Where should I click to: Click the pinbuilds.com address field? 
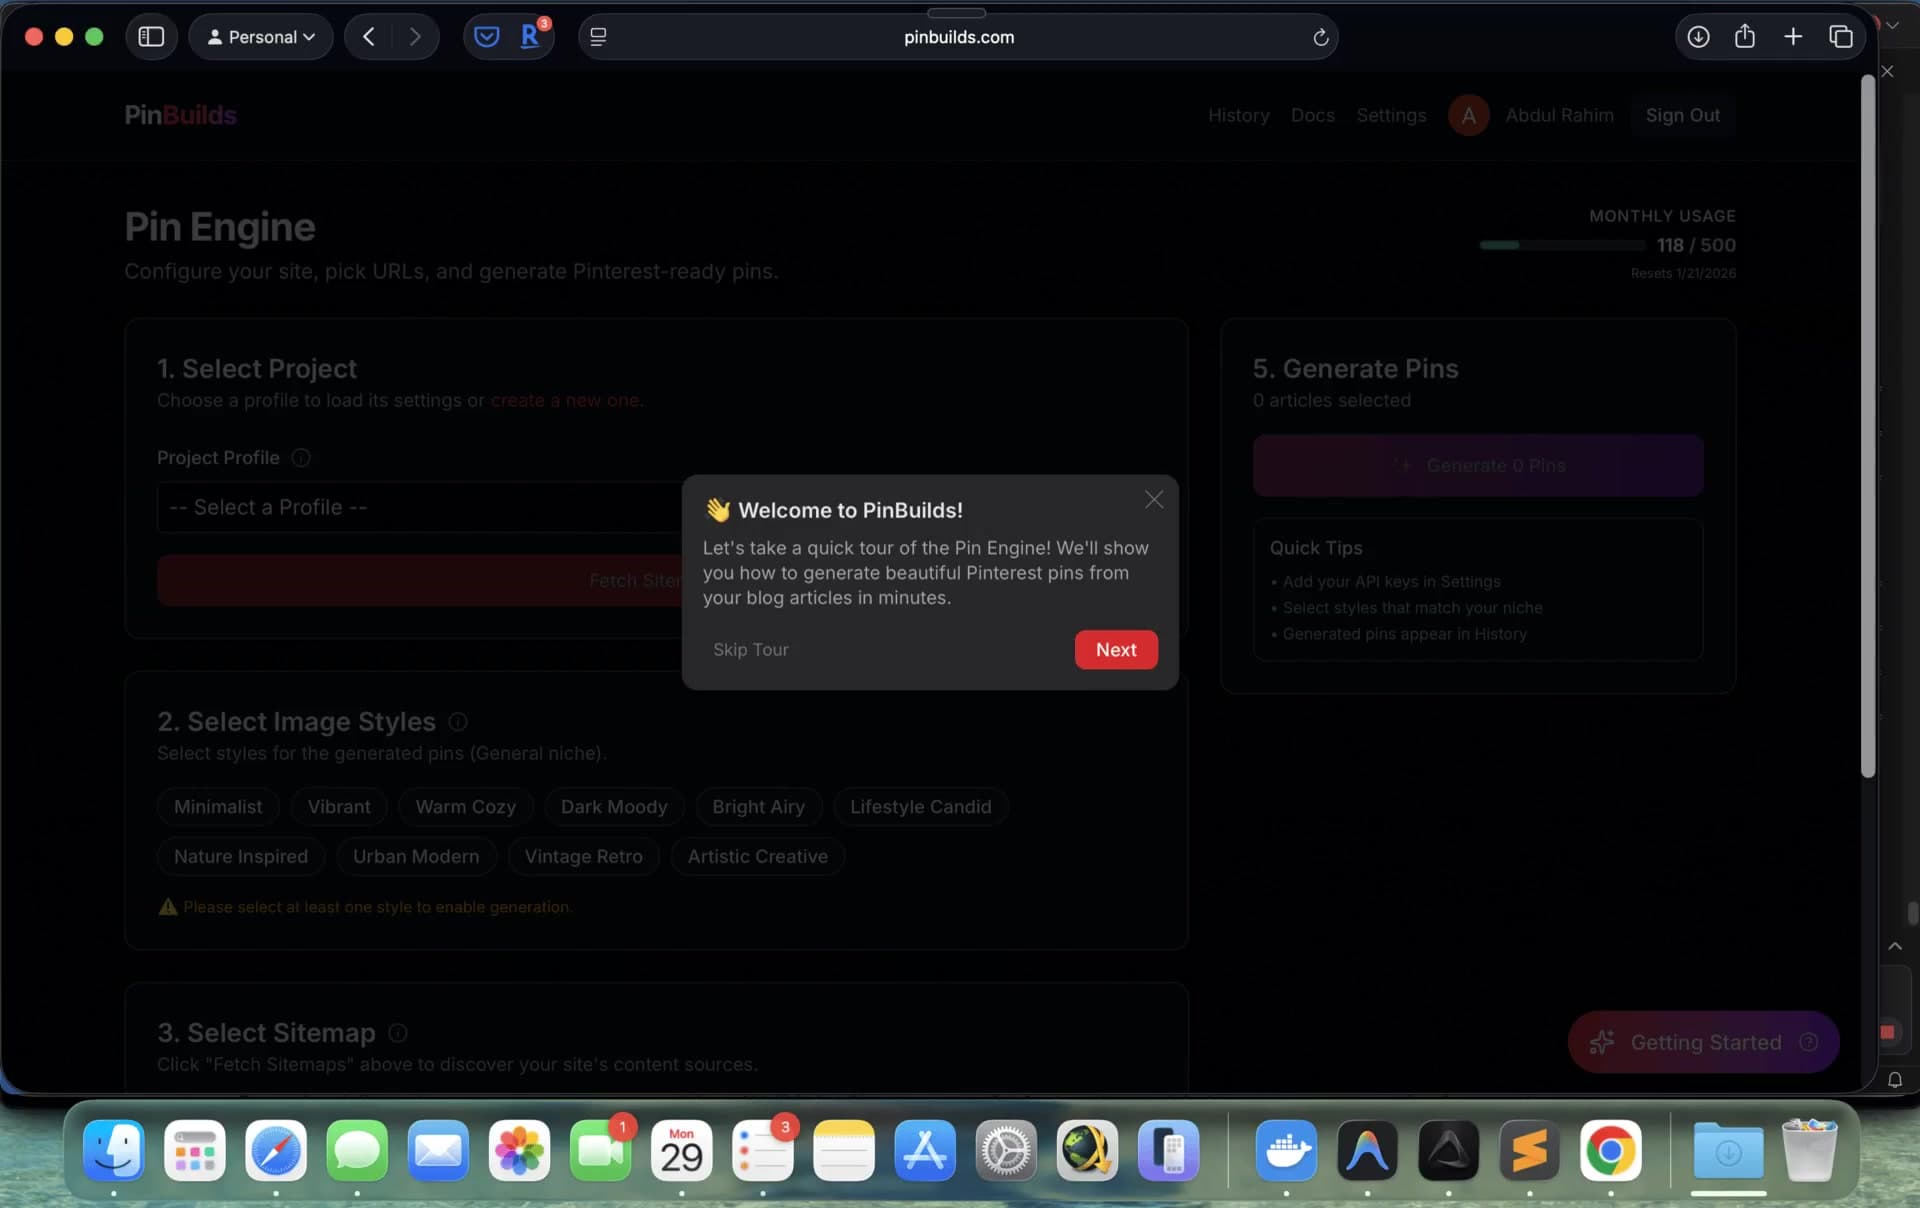pyautogui.click(x=958, y=37)
